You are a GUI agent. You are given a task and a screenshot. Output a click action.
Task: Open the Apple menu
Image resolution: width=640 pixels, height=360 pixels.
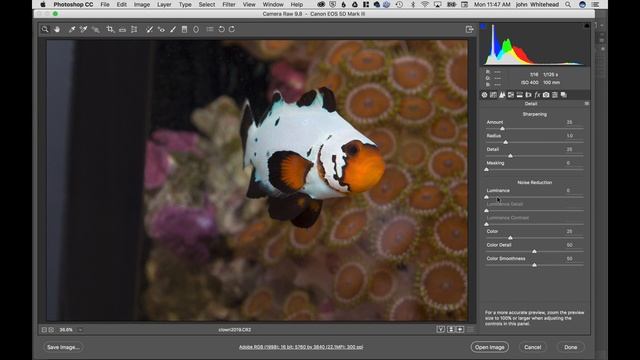(43, 4)
